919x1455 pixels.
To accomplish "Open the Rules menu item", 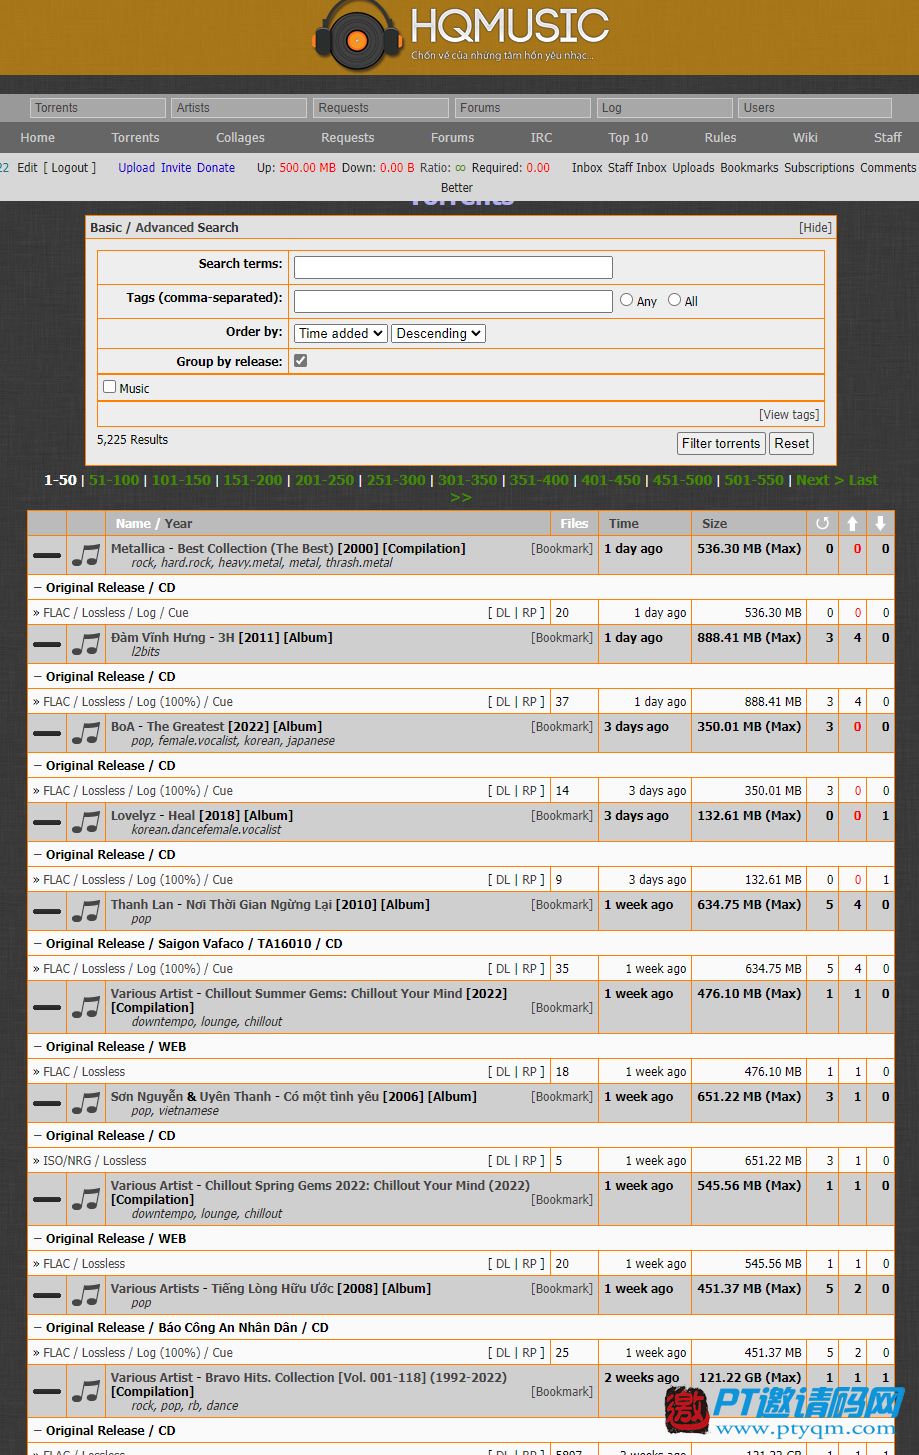I will click(x=720, y=137).
